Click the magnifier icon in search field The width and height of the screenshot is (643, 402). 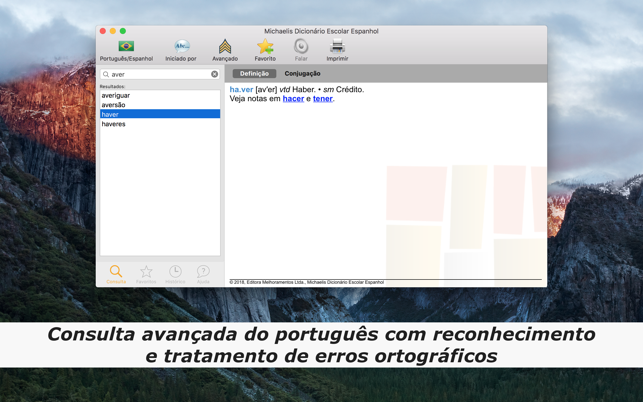[106, 74]
